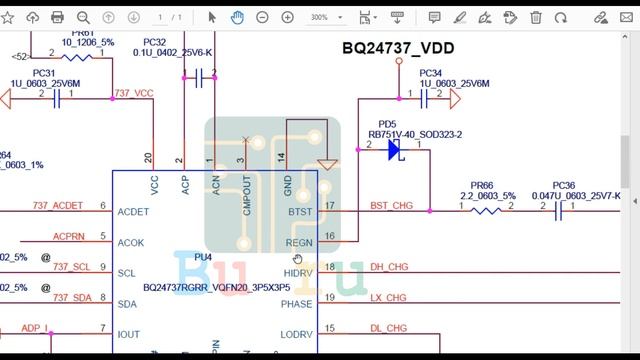Viewport: 640px width, 360px height.
Task: Click the 0.1U_0402_25V6-K capacitor value
Action: 172,53
